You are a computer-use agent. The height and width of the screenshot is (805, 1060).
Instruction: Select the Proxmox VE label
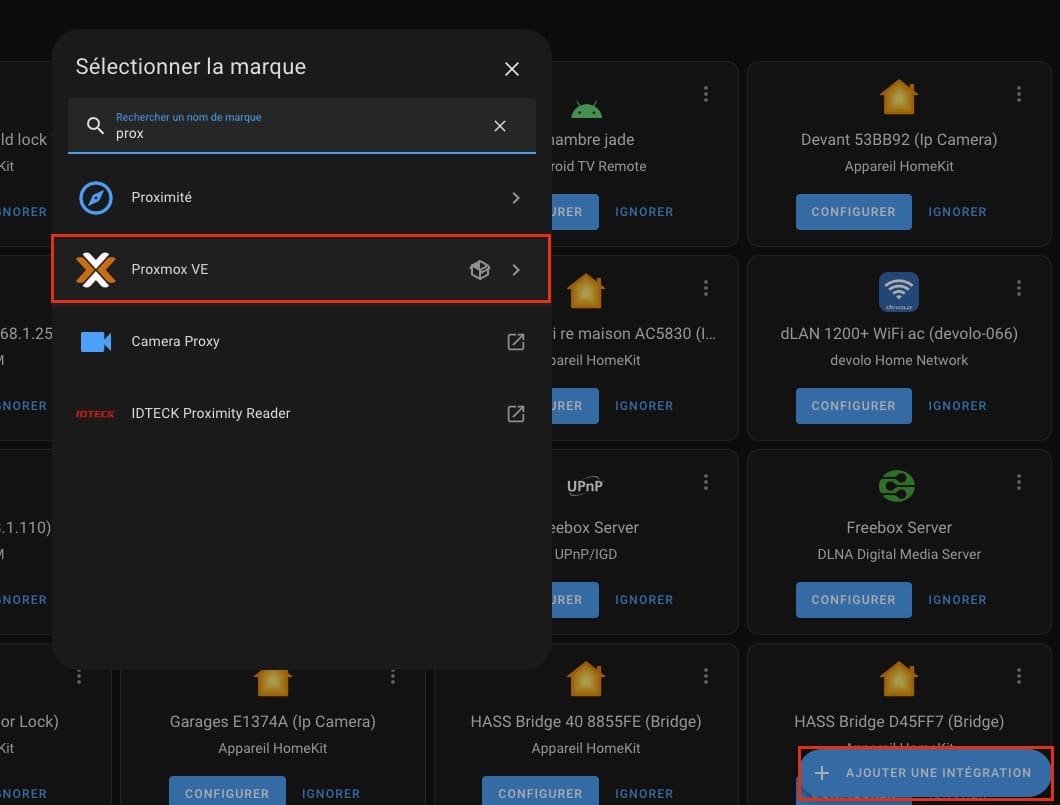[x=170, y=269]
